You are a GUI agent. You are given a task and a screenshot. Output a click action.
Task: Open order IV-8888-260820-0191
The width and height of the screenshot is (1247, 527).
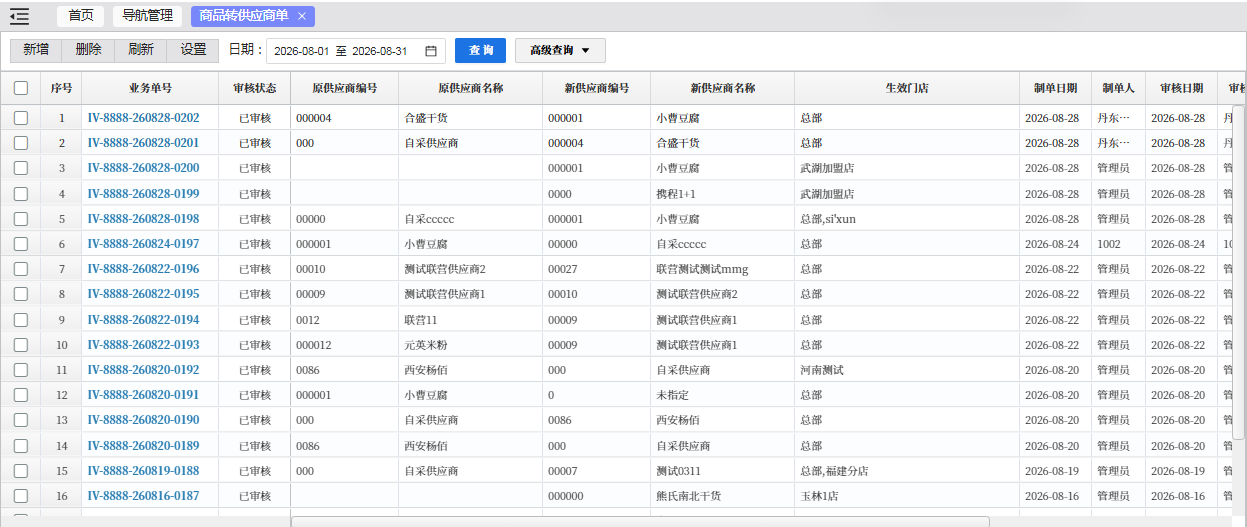143,395
